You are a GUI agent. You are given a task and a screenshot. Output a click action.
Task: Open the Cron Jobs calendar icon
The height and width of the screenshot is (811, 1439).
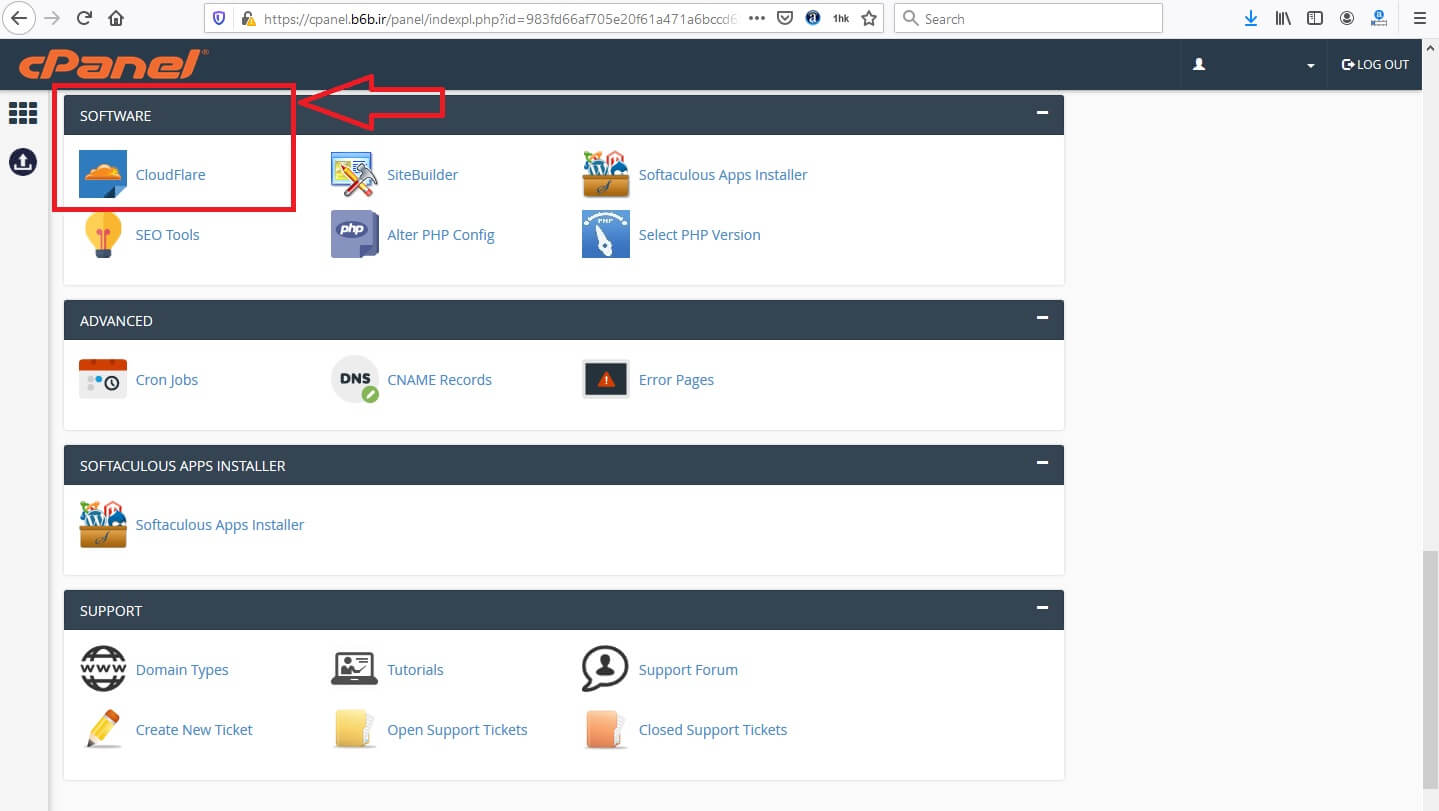(x=103, y=380)
